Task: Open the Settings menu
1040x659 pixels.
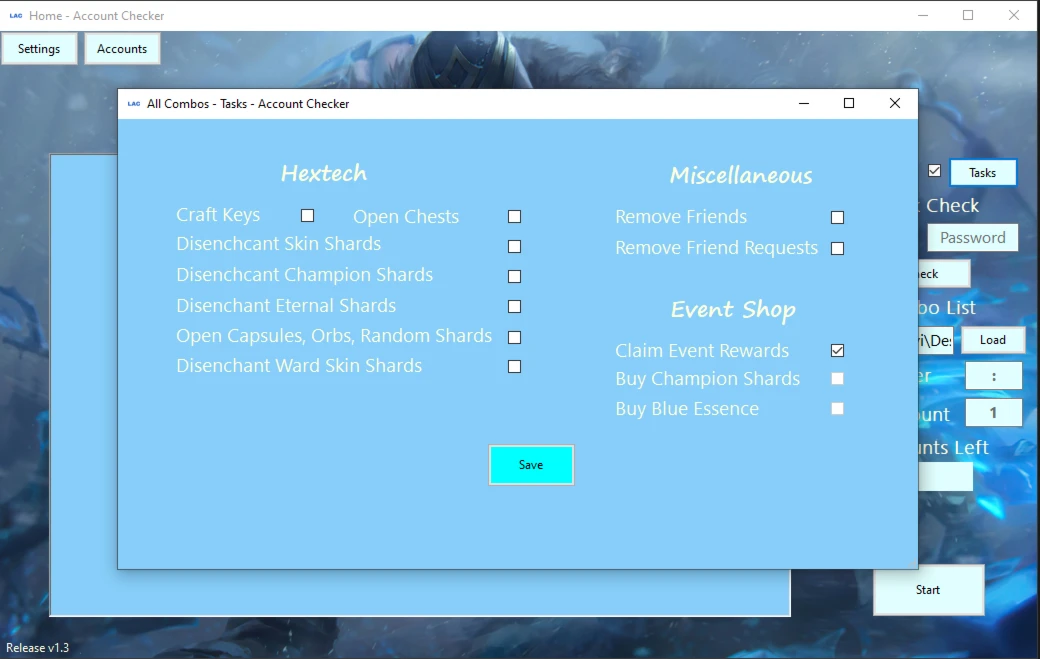Action: (39, 49)
